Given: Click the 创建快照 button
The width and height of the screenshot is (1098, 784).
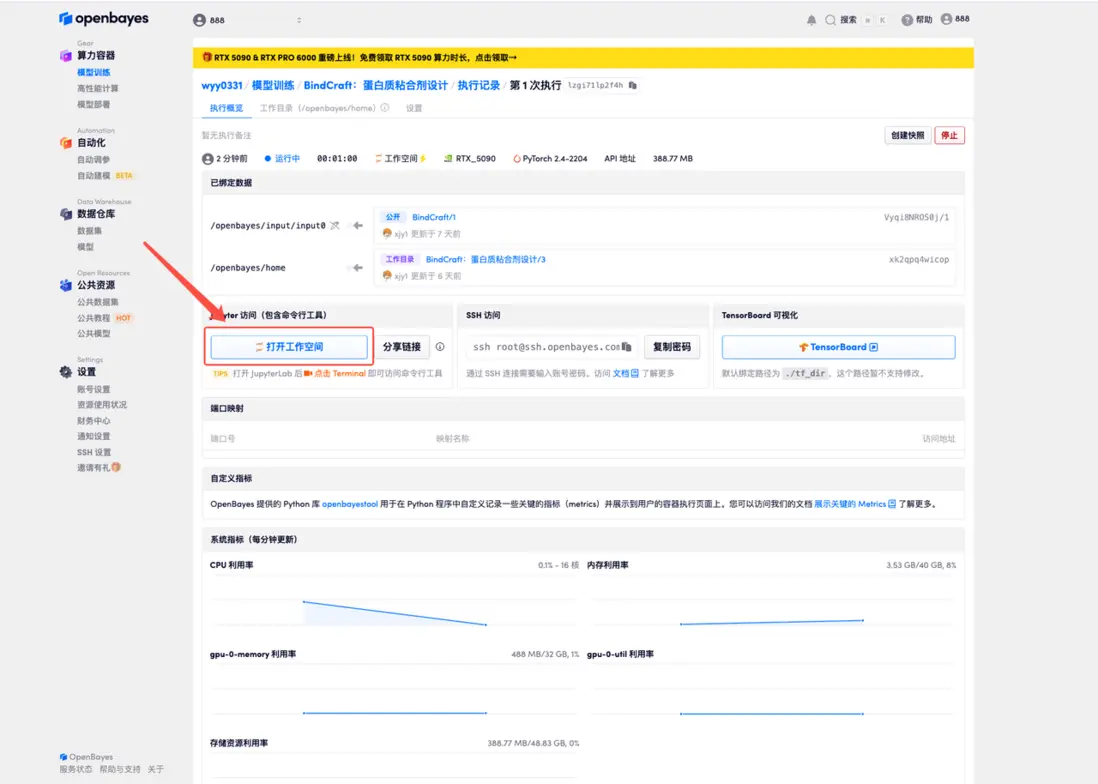Looking at the screenshot, I should click(908, 135).
